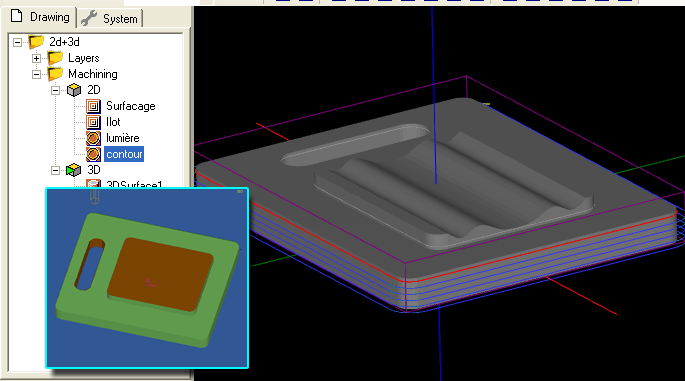Select the Surfacage operation label
This screenshot has width=685, height=381.
coord(131,106)
